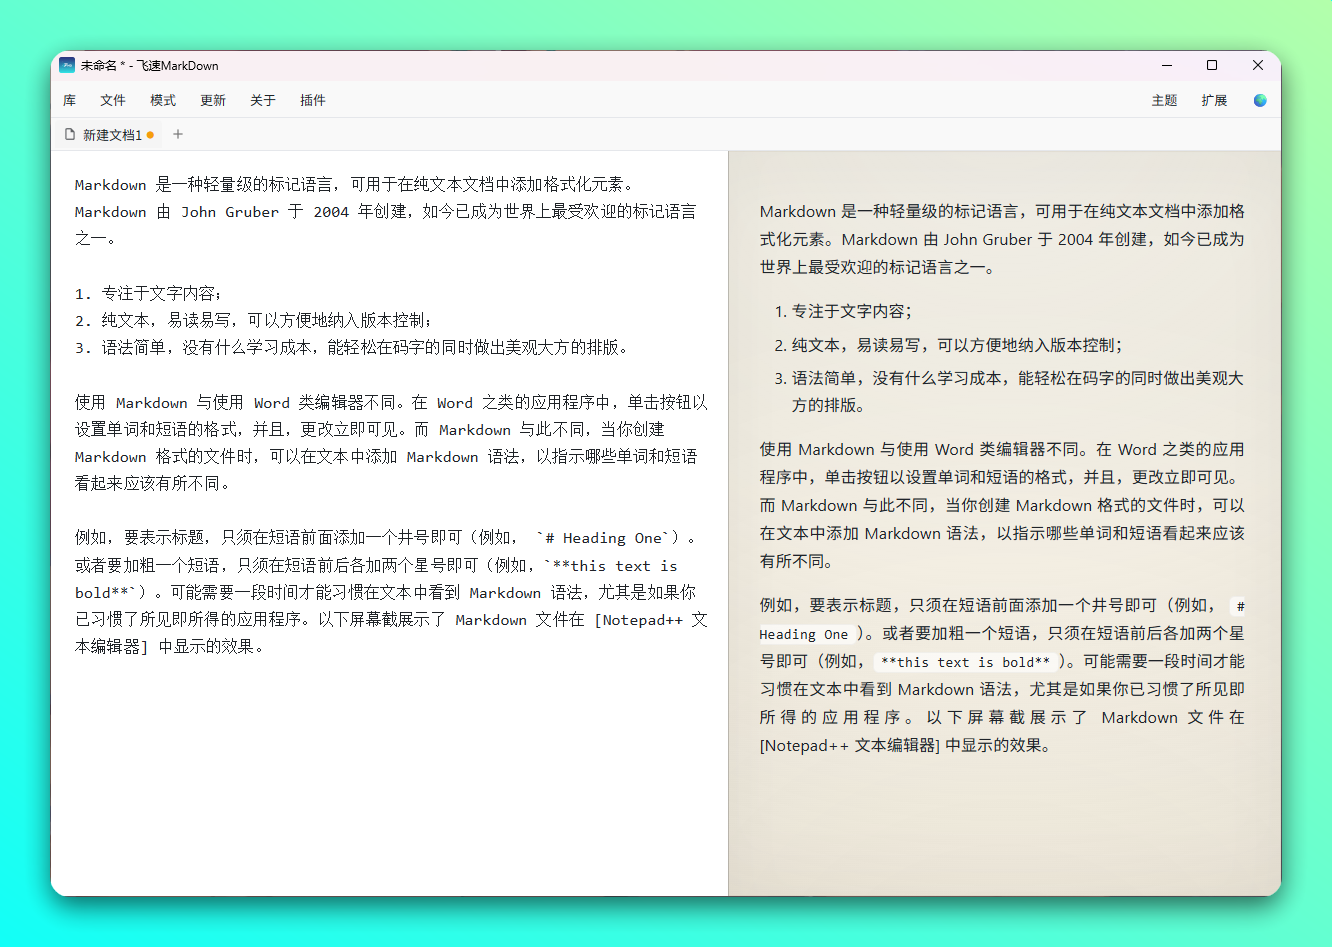Screen dimensions: 1332x947
Task: Open the 关于 menu
Action: pos(263,100)
